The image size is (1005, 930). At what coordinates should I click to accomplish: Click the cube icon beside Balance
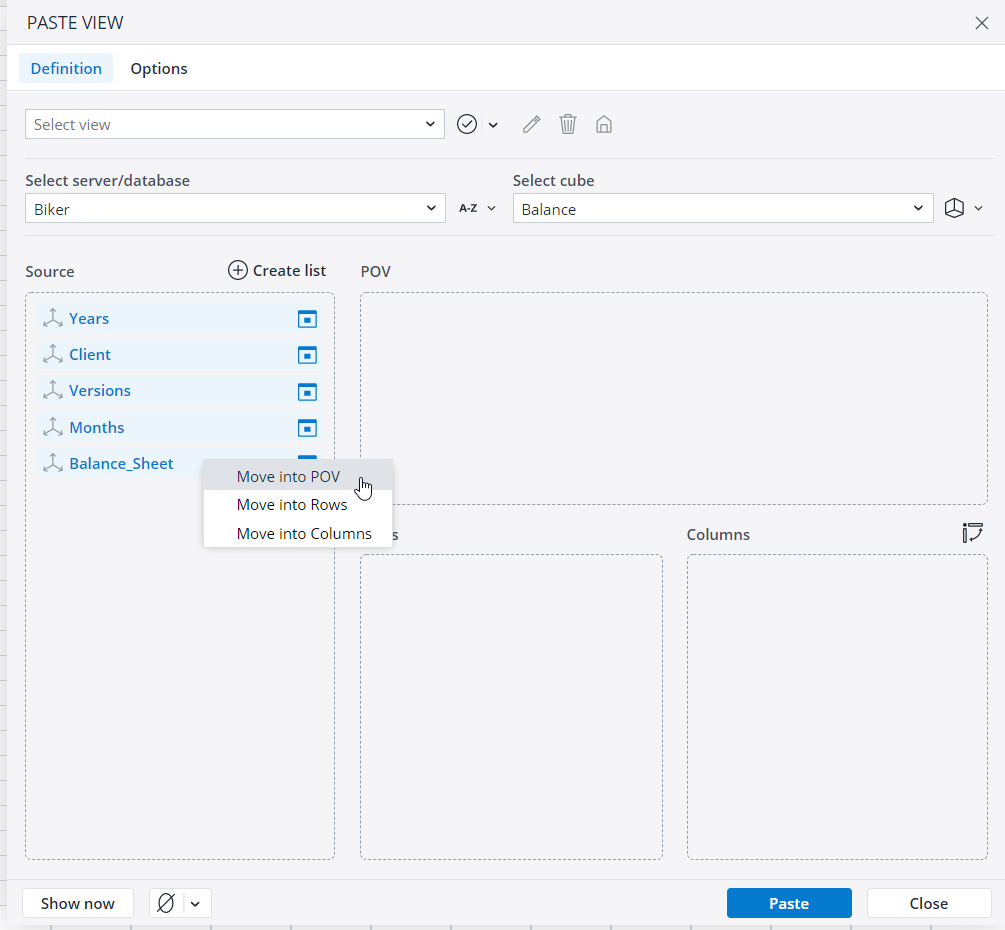coord(954,208)
